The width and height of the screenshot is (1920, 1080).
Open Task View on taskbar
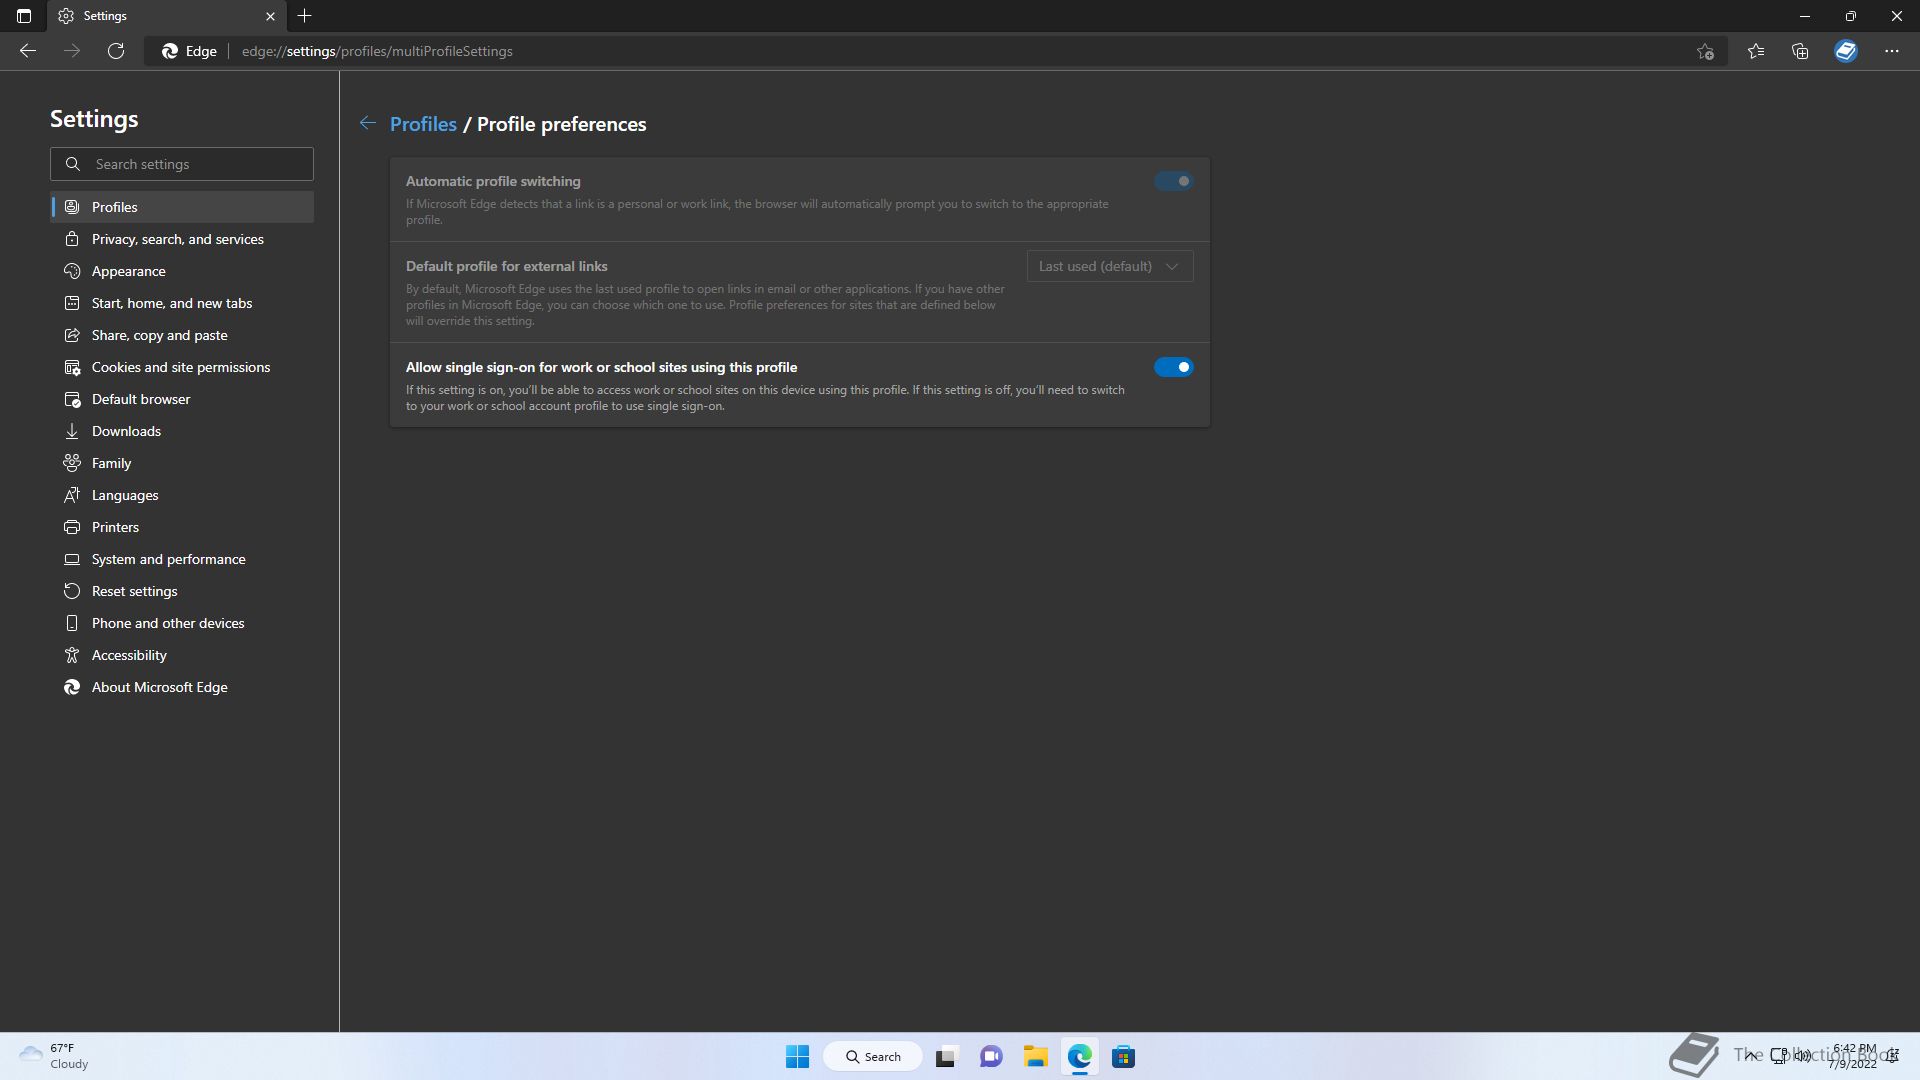946,1056
